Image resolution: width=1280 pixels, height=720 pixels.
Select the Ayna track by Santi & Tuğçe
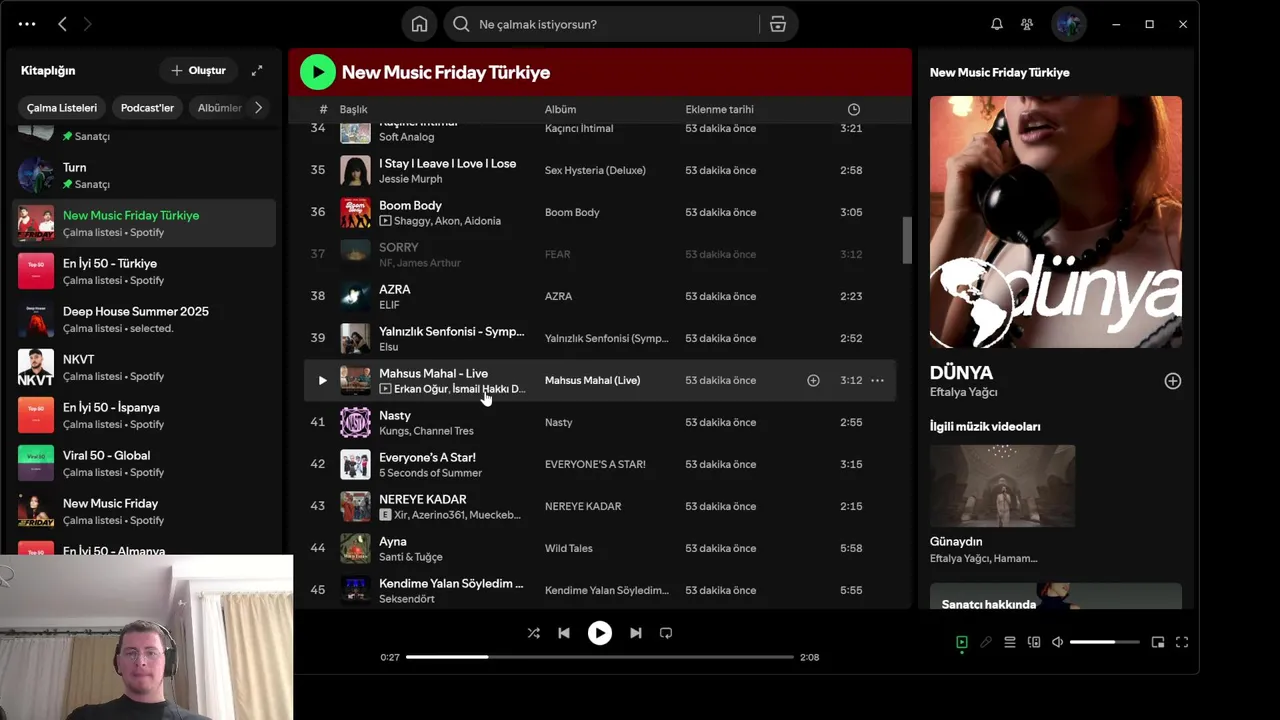point(600,548)
